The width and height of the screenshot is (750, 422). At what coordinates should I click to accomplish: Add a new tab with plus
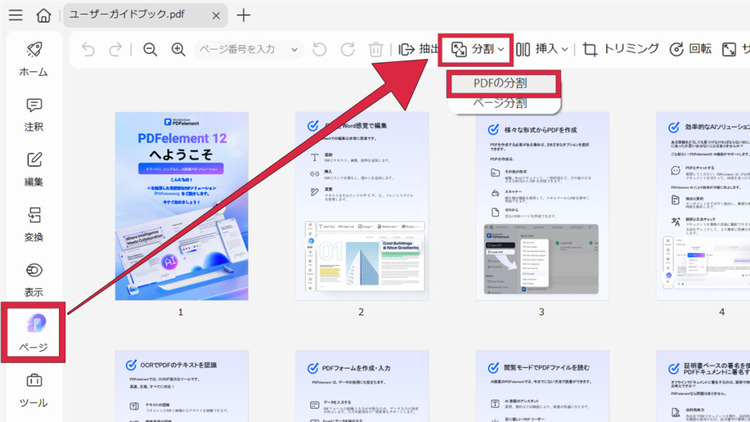click(243, 15)
